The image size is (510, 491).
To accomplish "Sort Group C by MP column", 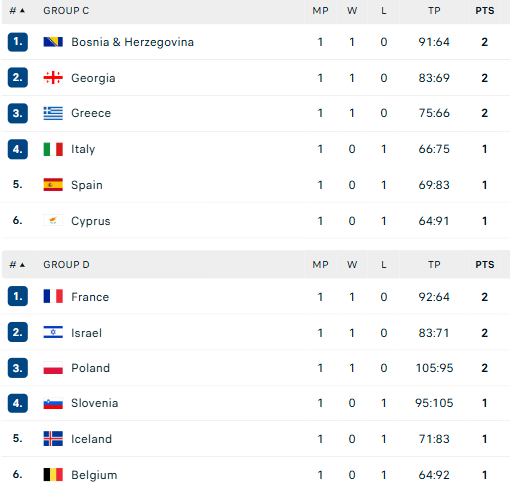I will [320, 11].
